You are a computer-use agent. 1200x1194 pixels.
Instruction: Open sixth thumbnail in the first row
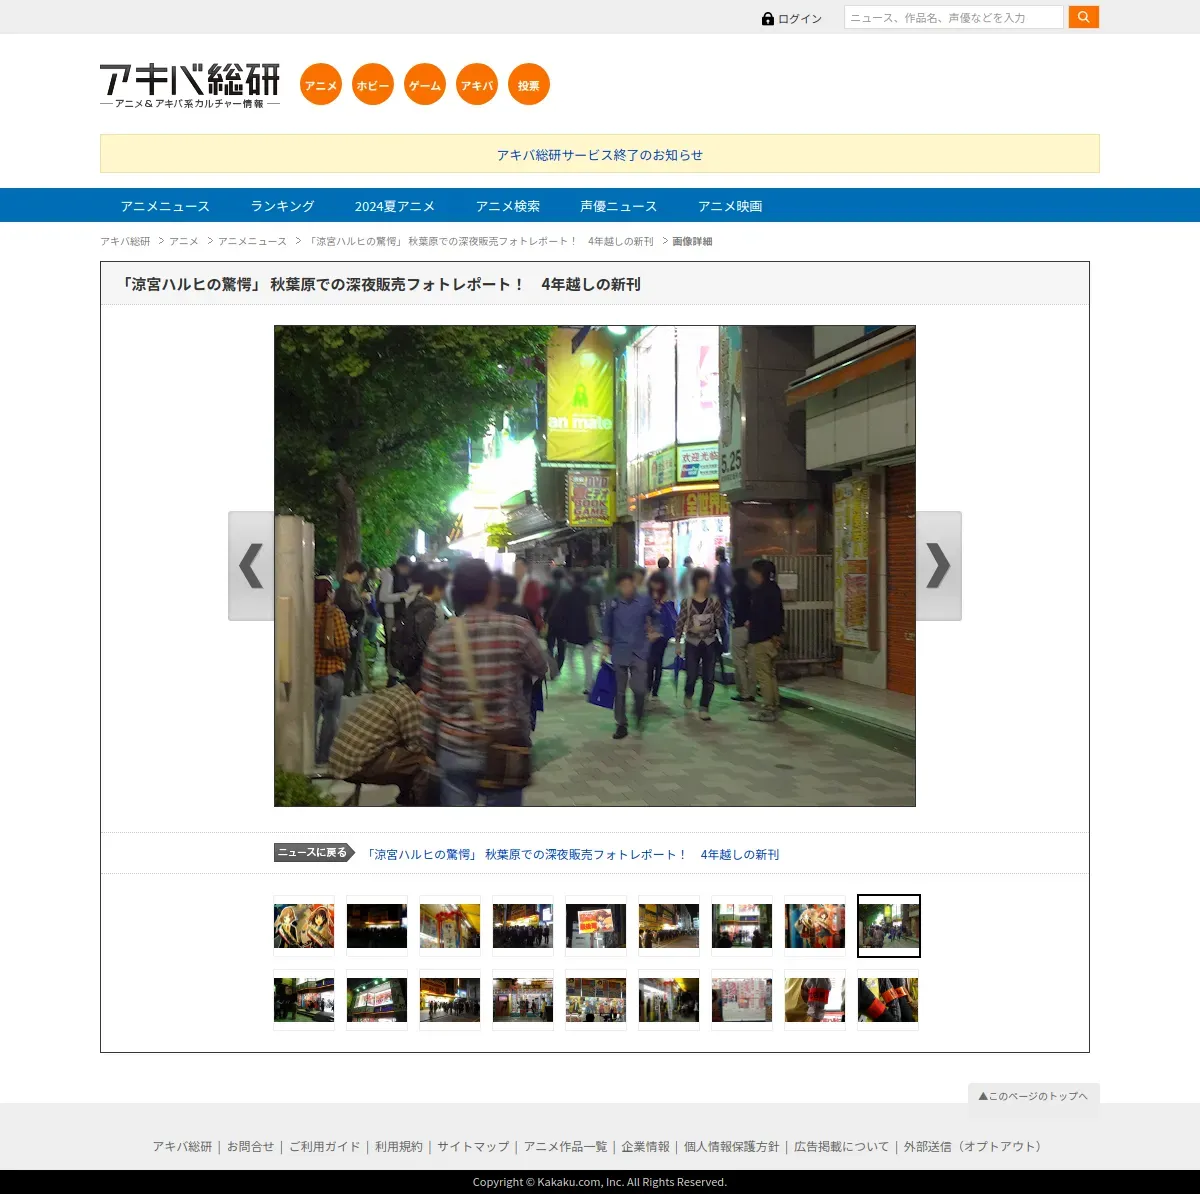tap(669, 926)
